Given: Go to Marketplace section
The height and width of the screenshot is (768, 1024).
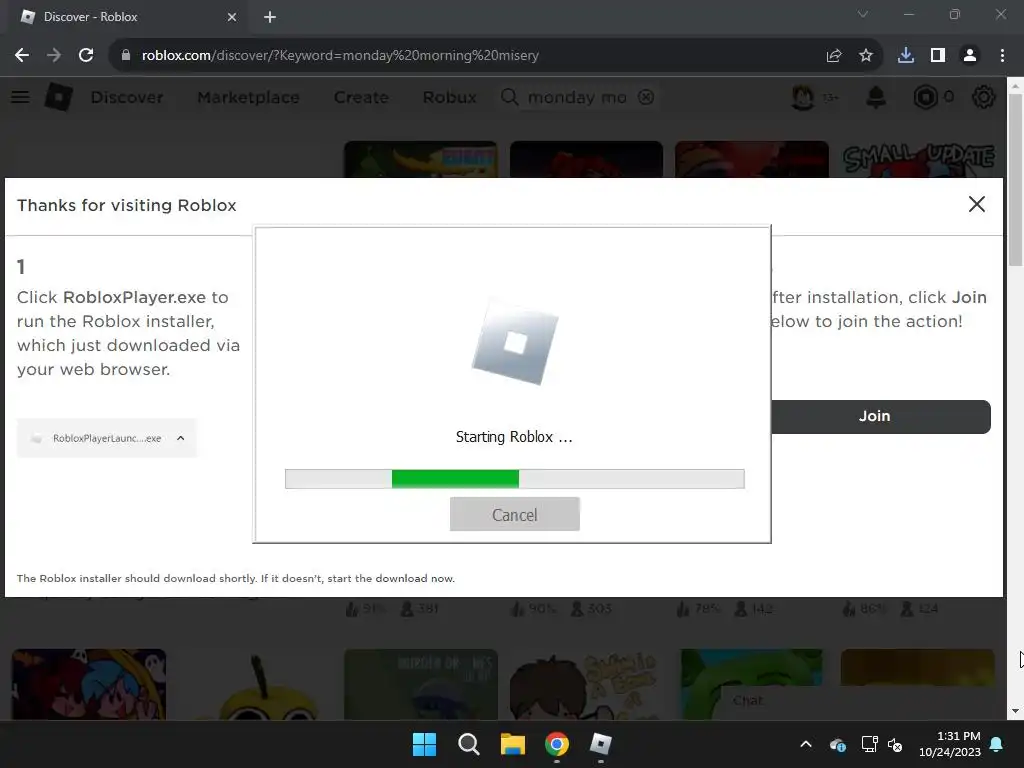Looking at the screenshot, I should pyautogui.click(x=248, y=97).
